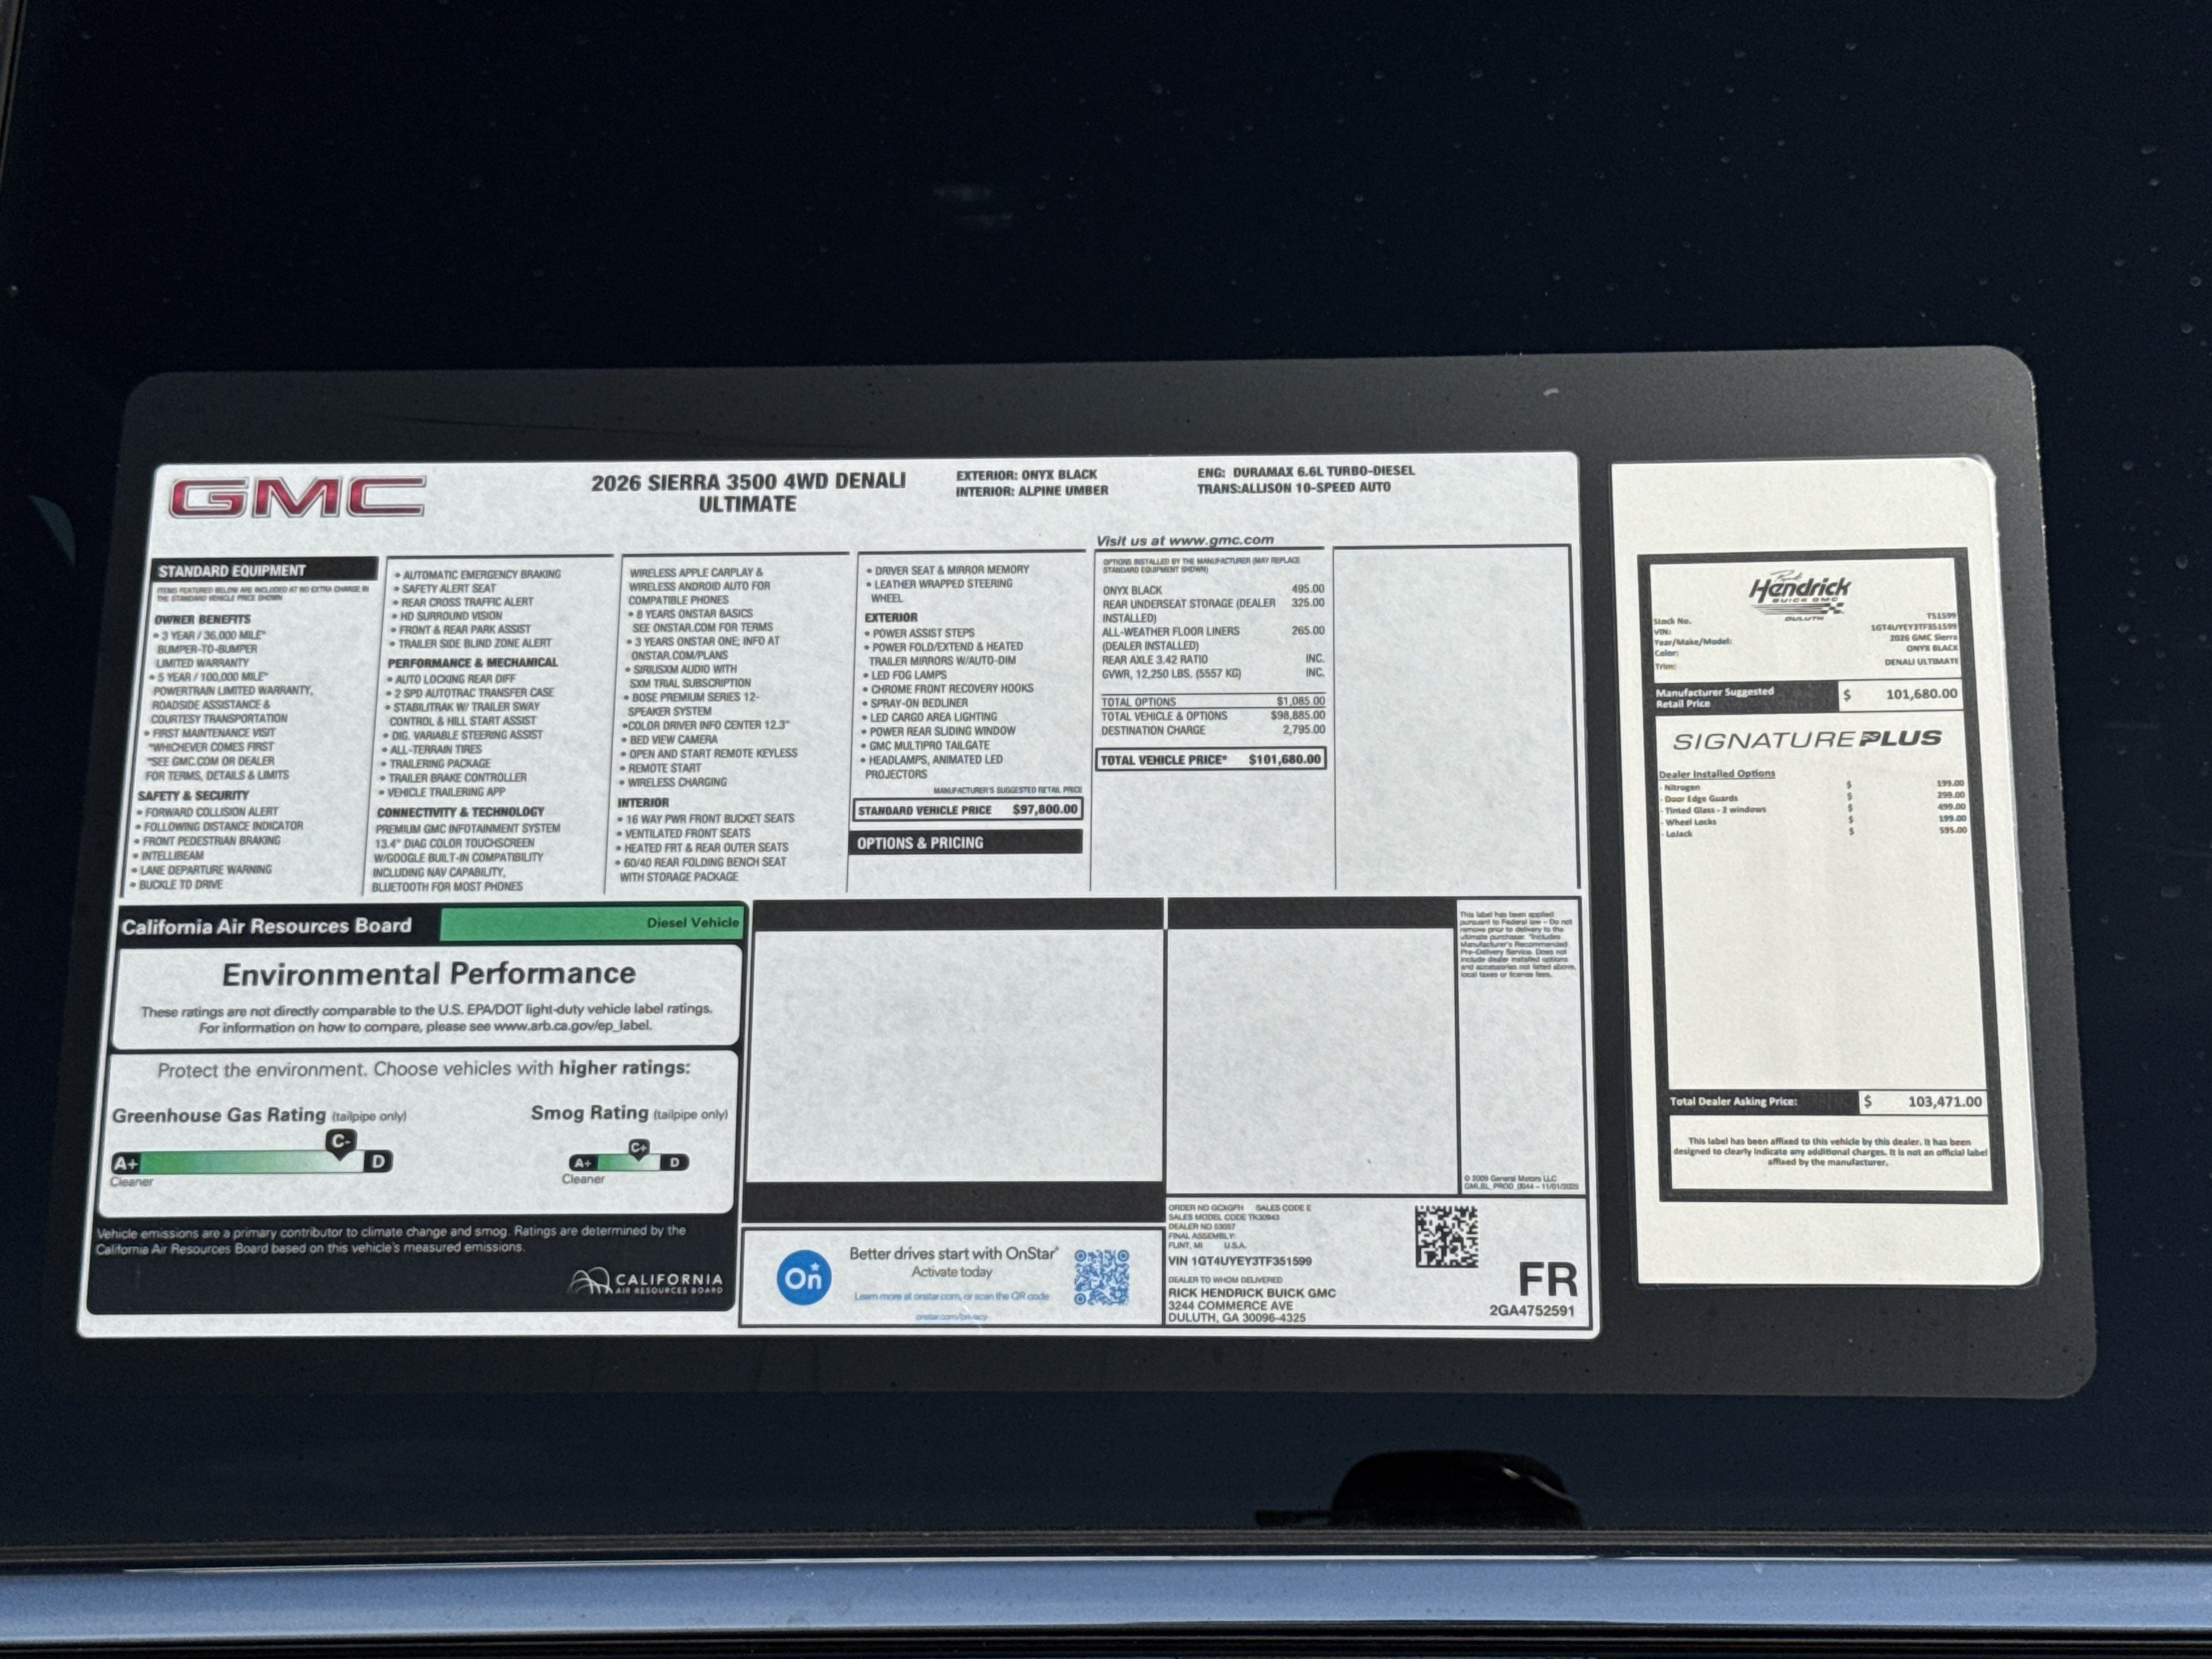The height and width of the screenshot is (1659, 2212).
Task: Click 'ENG: DURAMAX 6.6L TURBO-DIESEL'
Action: pos(1306,471)
